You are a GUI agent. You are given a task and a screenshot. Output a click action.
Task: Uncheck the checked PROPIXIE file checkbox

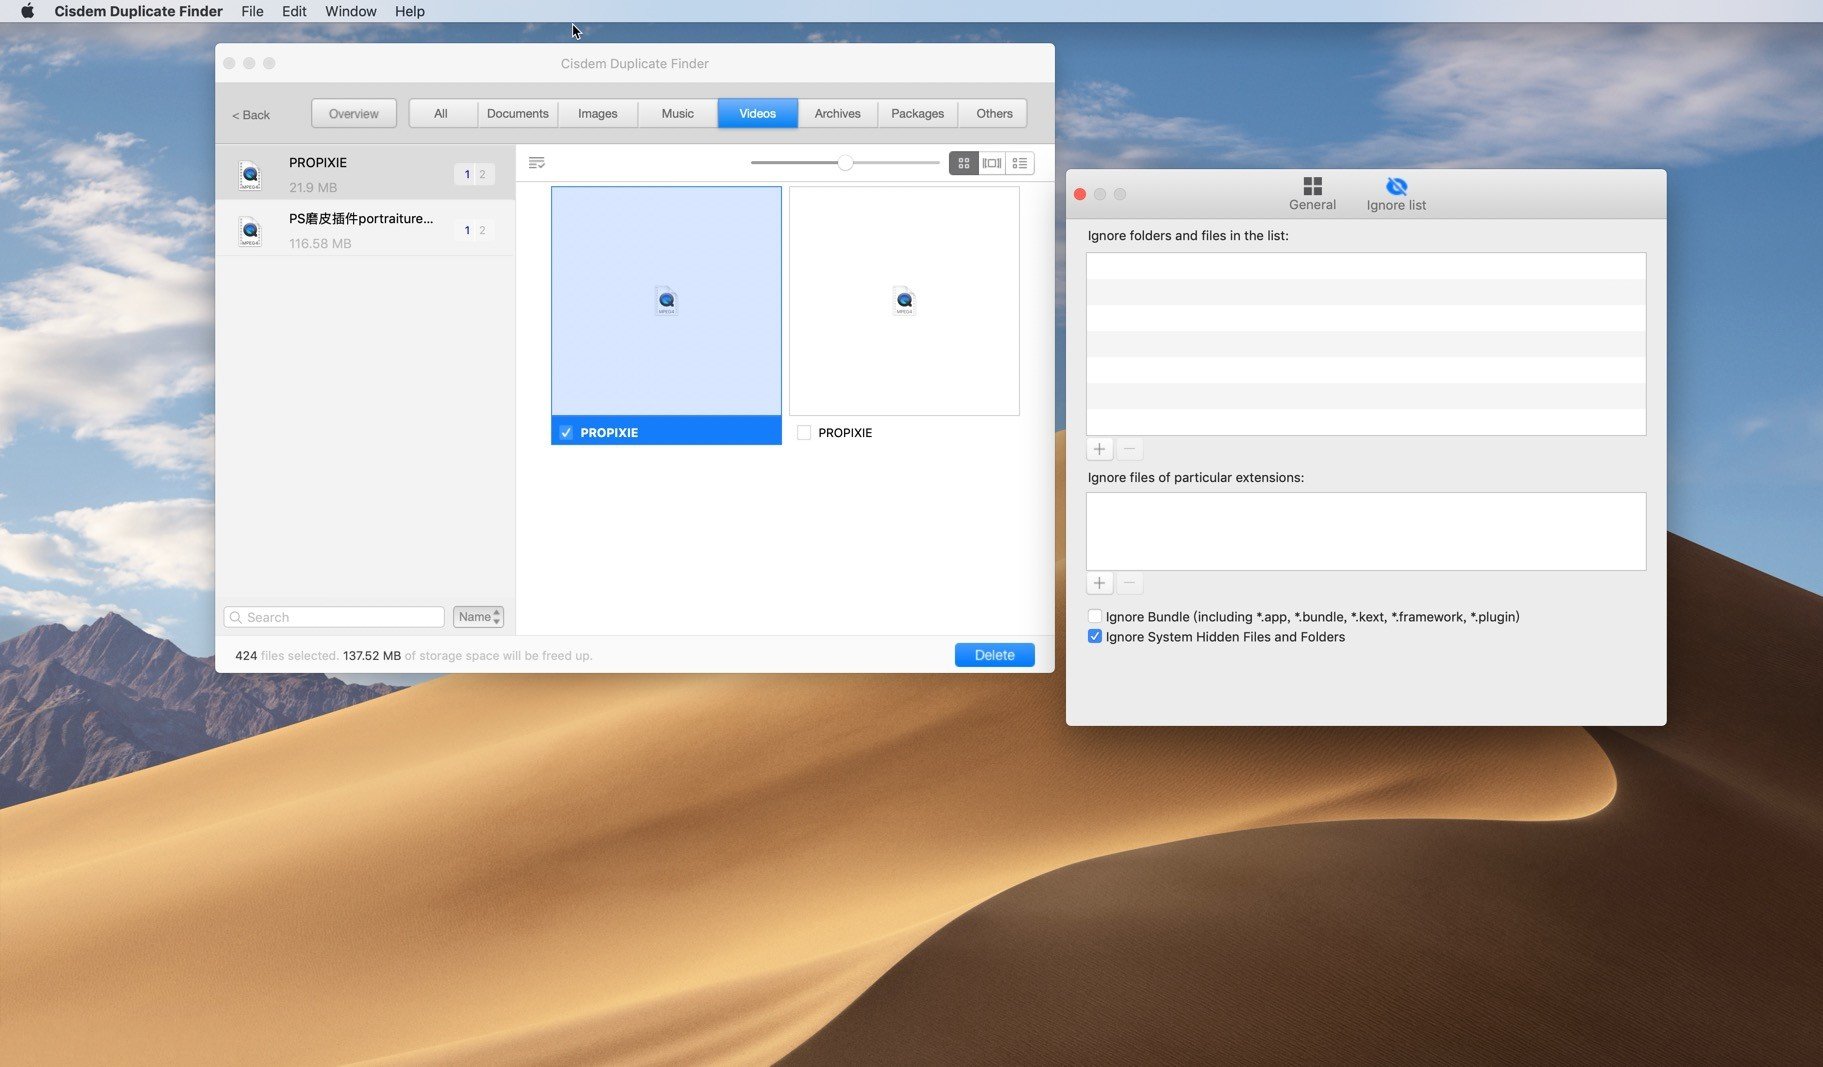tap(566, 432)
